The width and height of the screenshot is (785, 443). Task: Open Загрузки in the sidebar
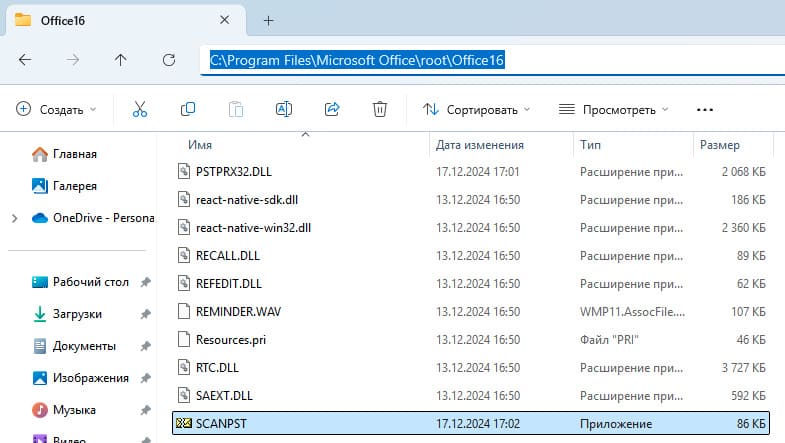(76, 314)
